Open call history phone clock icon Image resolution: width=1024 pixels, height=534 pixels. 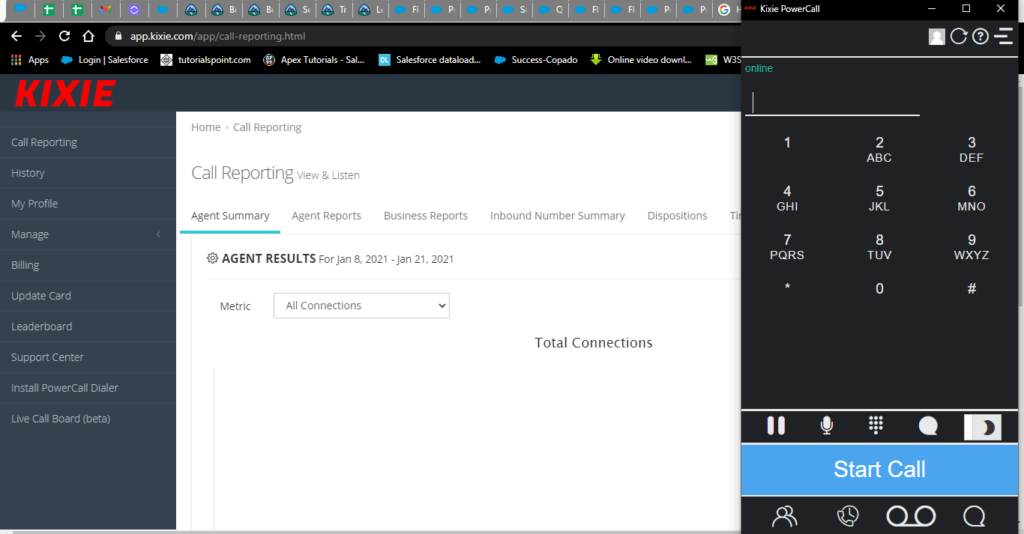pos(848,516)
